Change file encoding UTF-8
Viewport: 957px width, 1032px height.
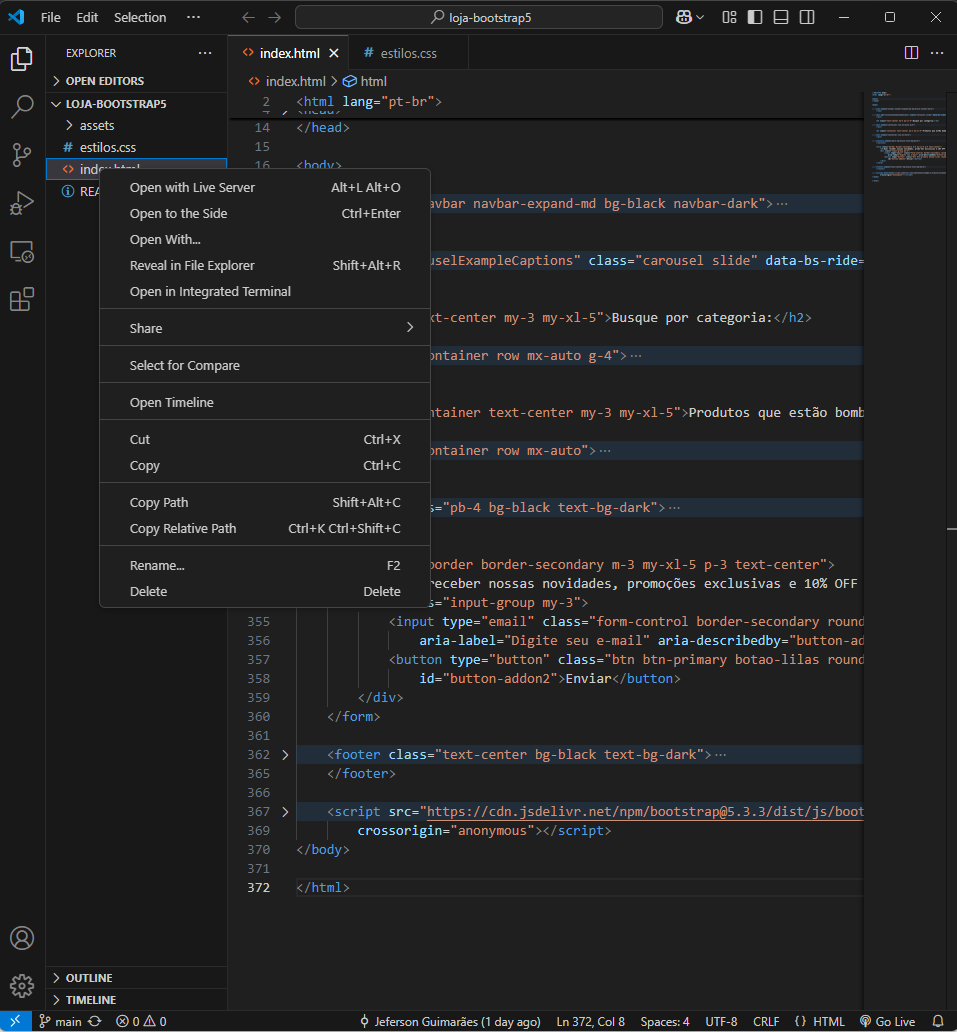pyautogui.click(x=721, y=1021)
